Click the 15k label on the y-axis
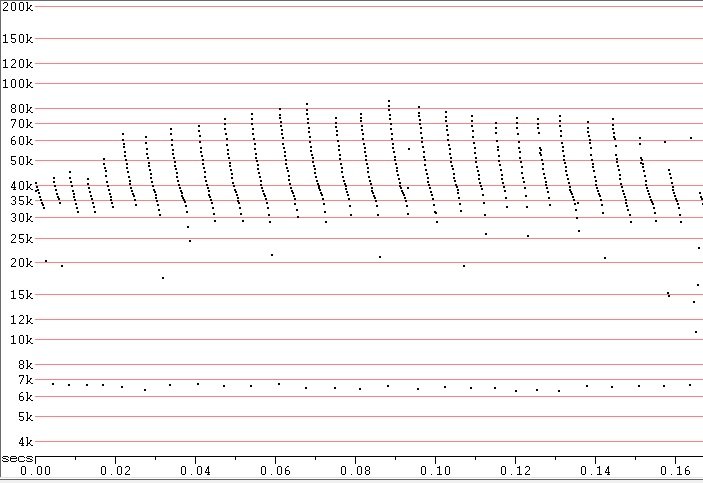The width and height of the screenshot is (703, 483). click(21, 295)
